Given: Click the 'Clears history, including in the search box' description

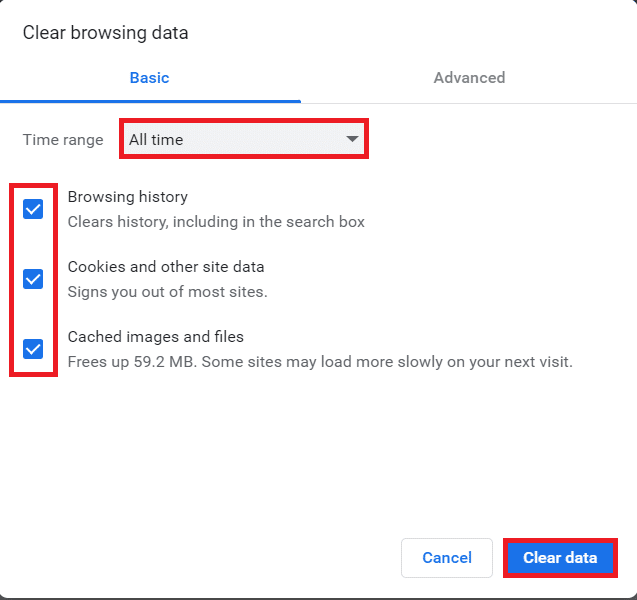Looking at the screenshot, I should click(x=216, y=222).
